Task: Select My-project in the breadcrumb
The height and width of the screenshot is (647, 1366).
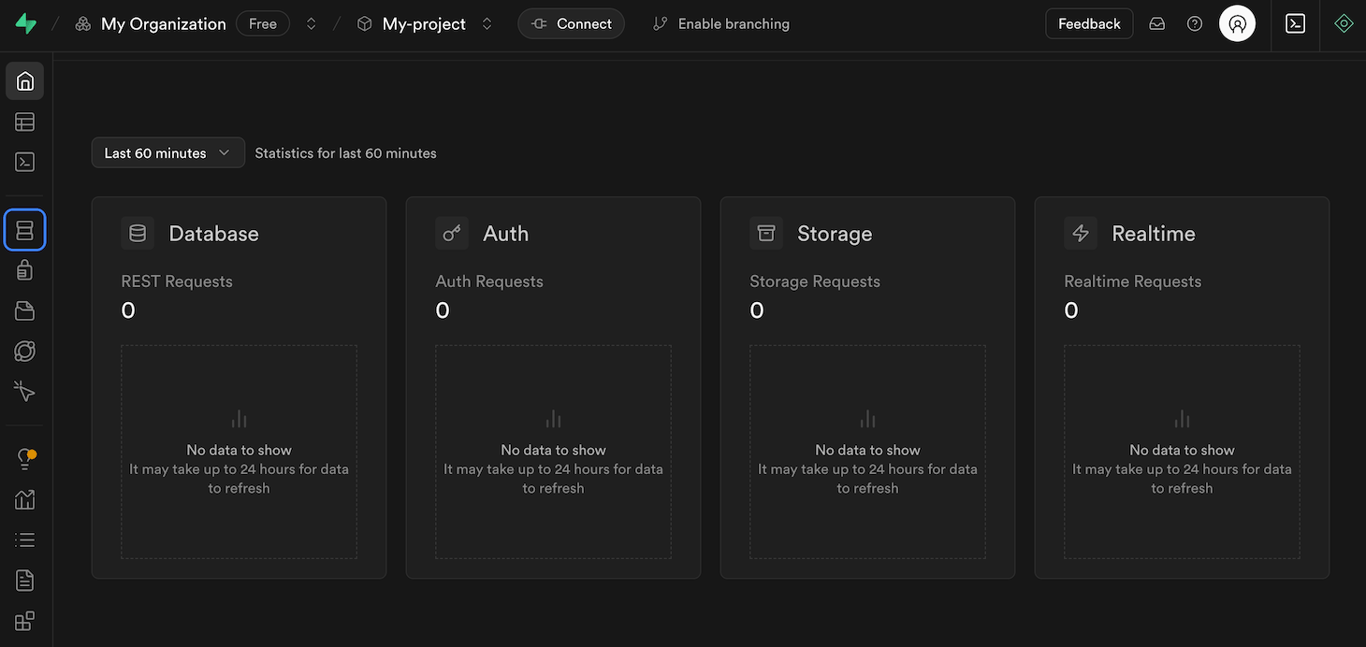Action: pos(422,22)
